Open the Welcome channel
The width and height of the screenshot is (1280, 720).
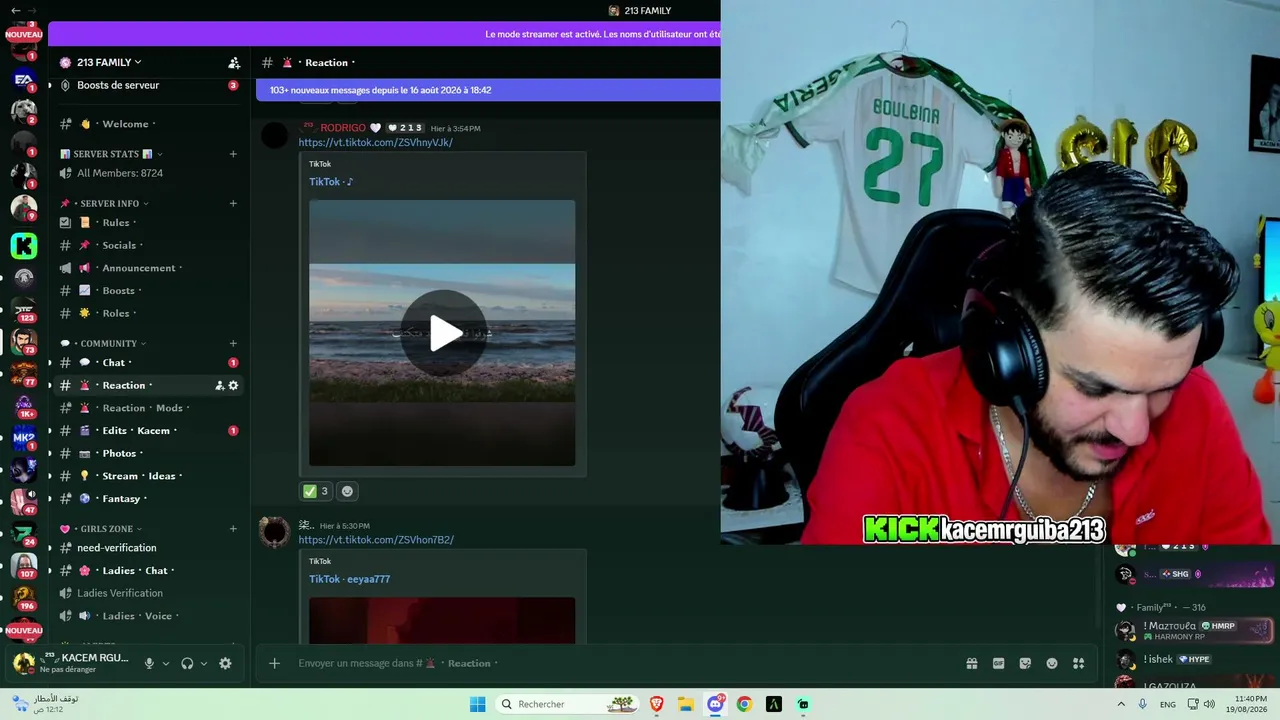(x=150, y=124)
